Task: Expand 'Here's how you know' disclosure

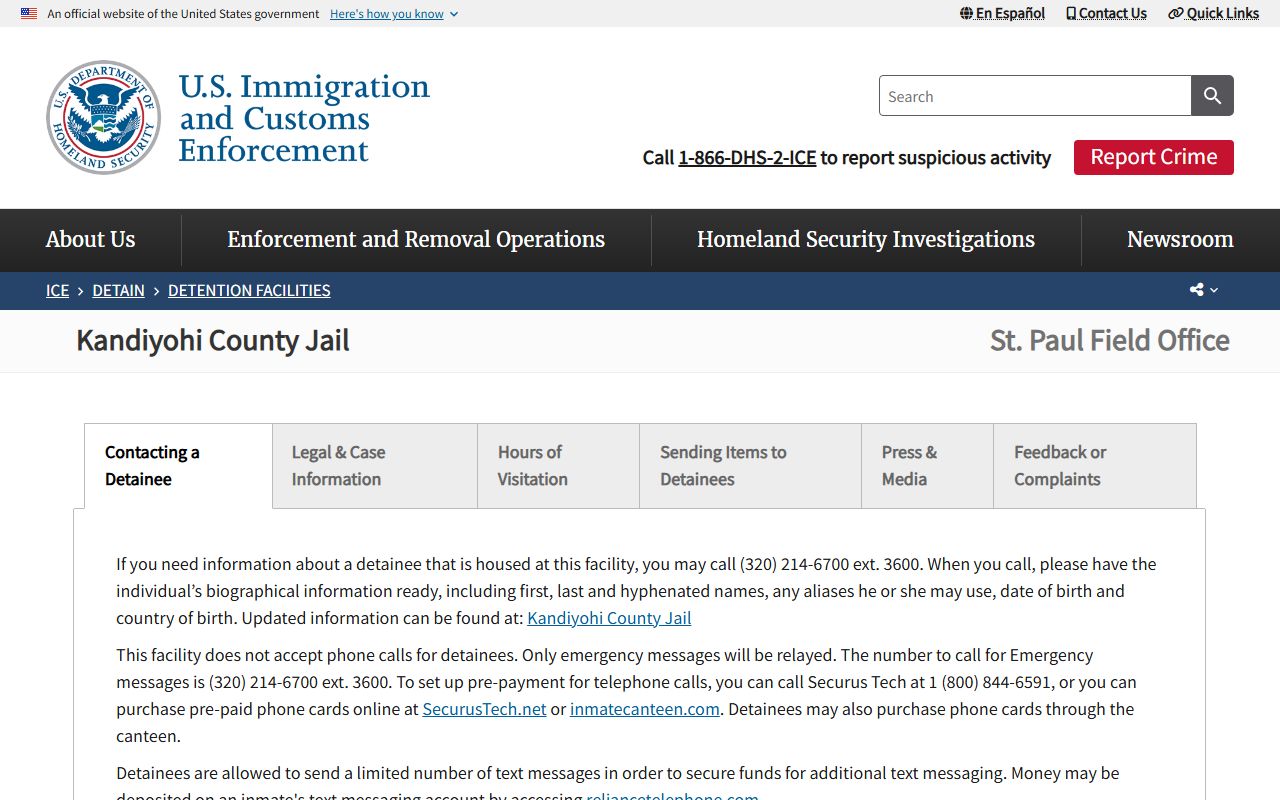Action: tap(394, 14)
